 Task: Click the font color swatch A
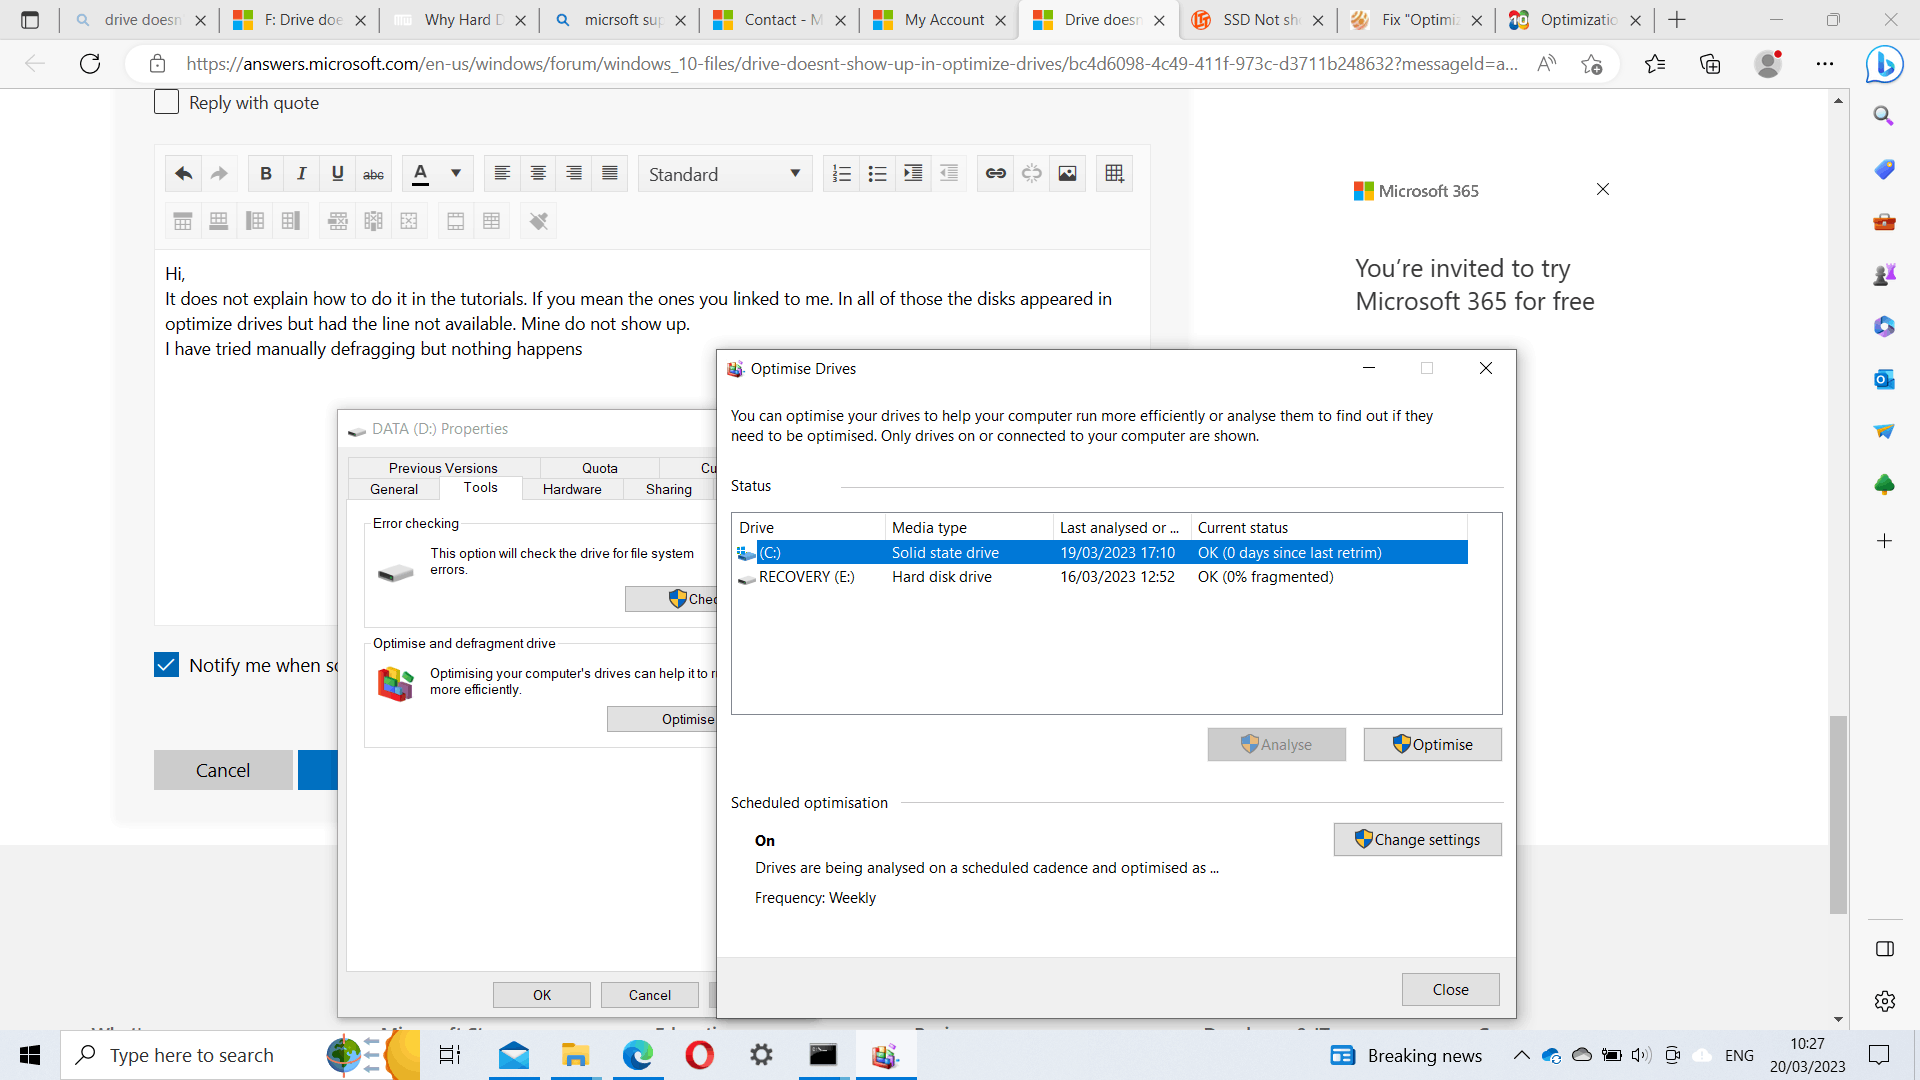(x=420, y=173)
